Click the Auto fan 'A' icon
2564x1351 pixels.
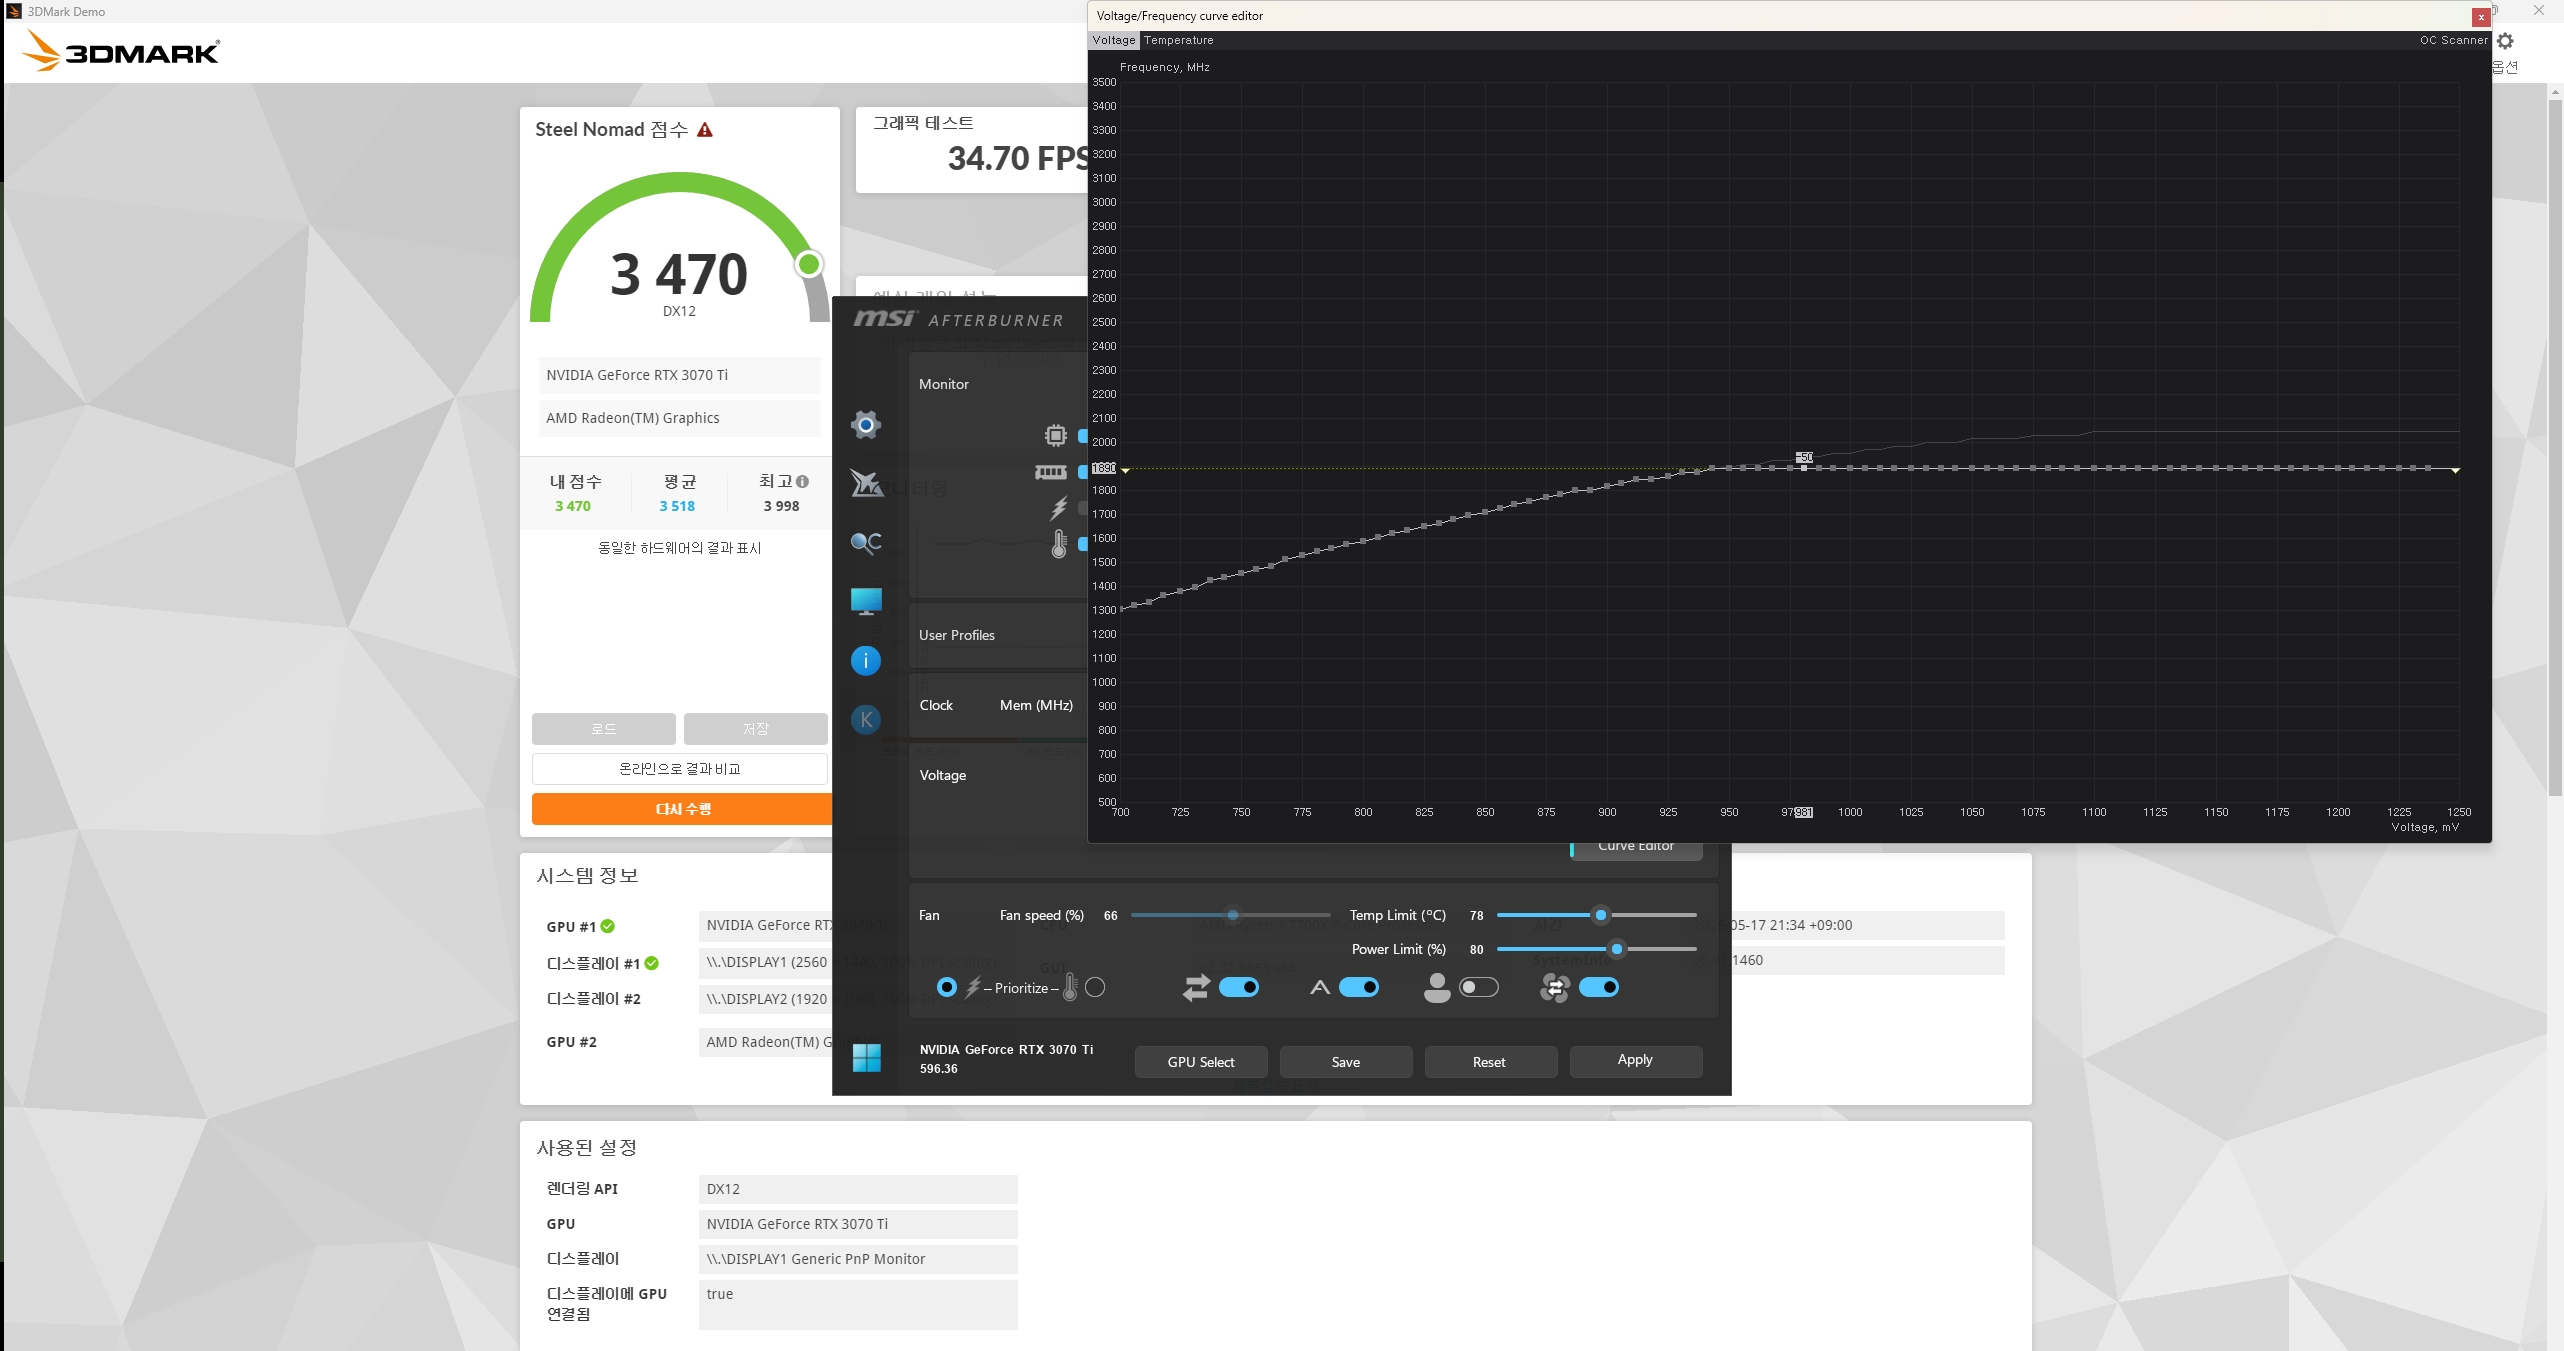click(1320, 988)
